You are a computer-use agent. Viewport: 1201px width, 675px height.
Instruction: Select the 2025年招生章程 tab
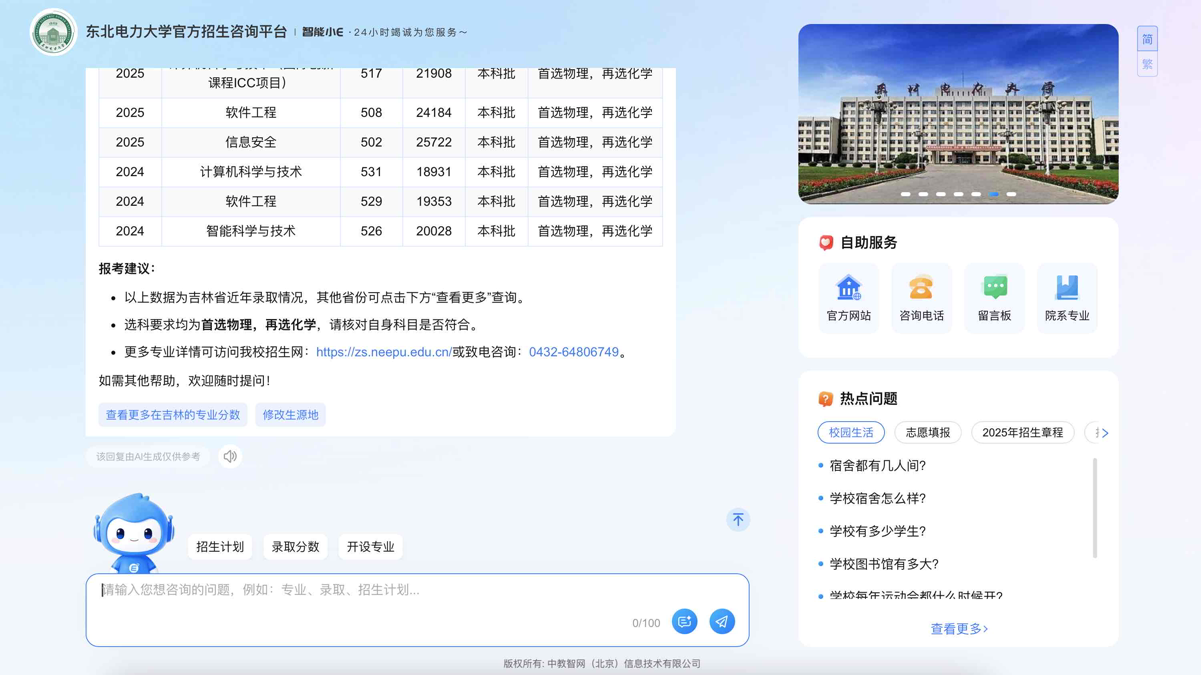pyautogui.click(x=1022, y=433)
